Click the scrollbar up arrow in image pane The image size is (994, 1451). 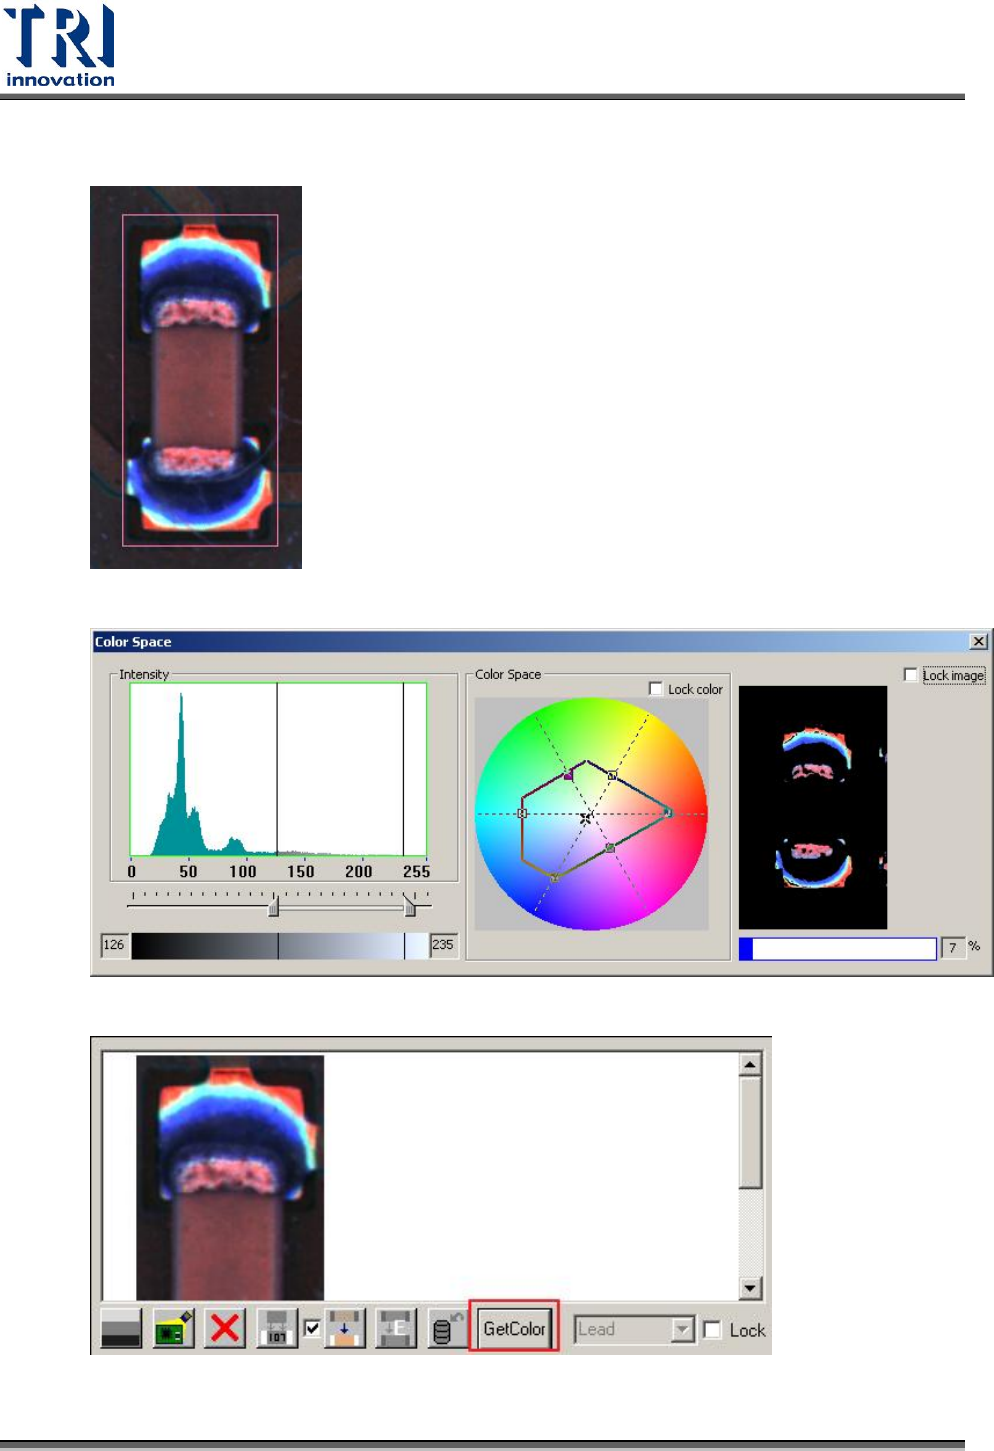pyautogui.click(x=750, y=1064)
